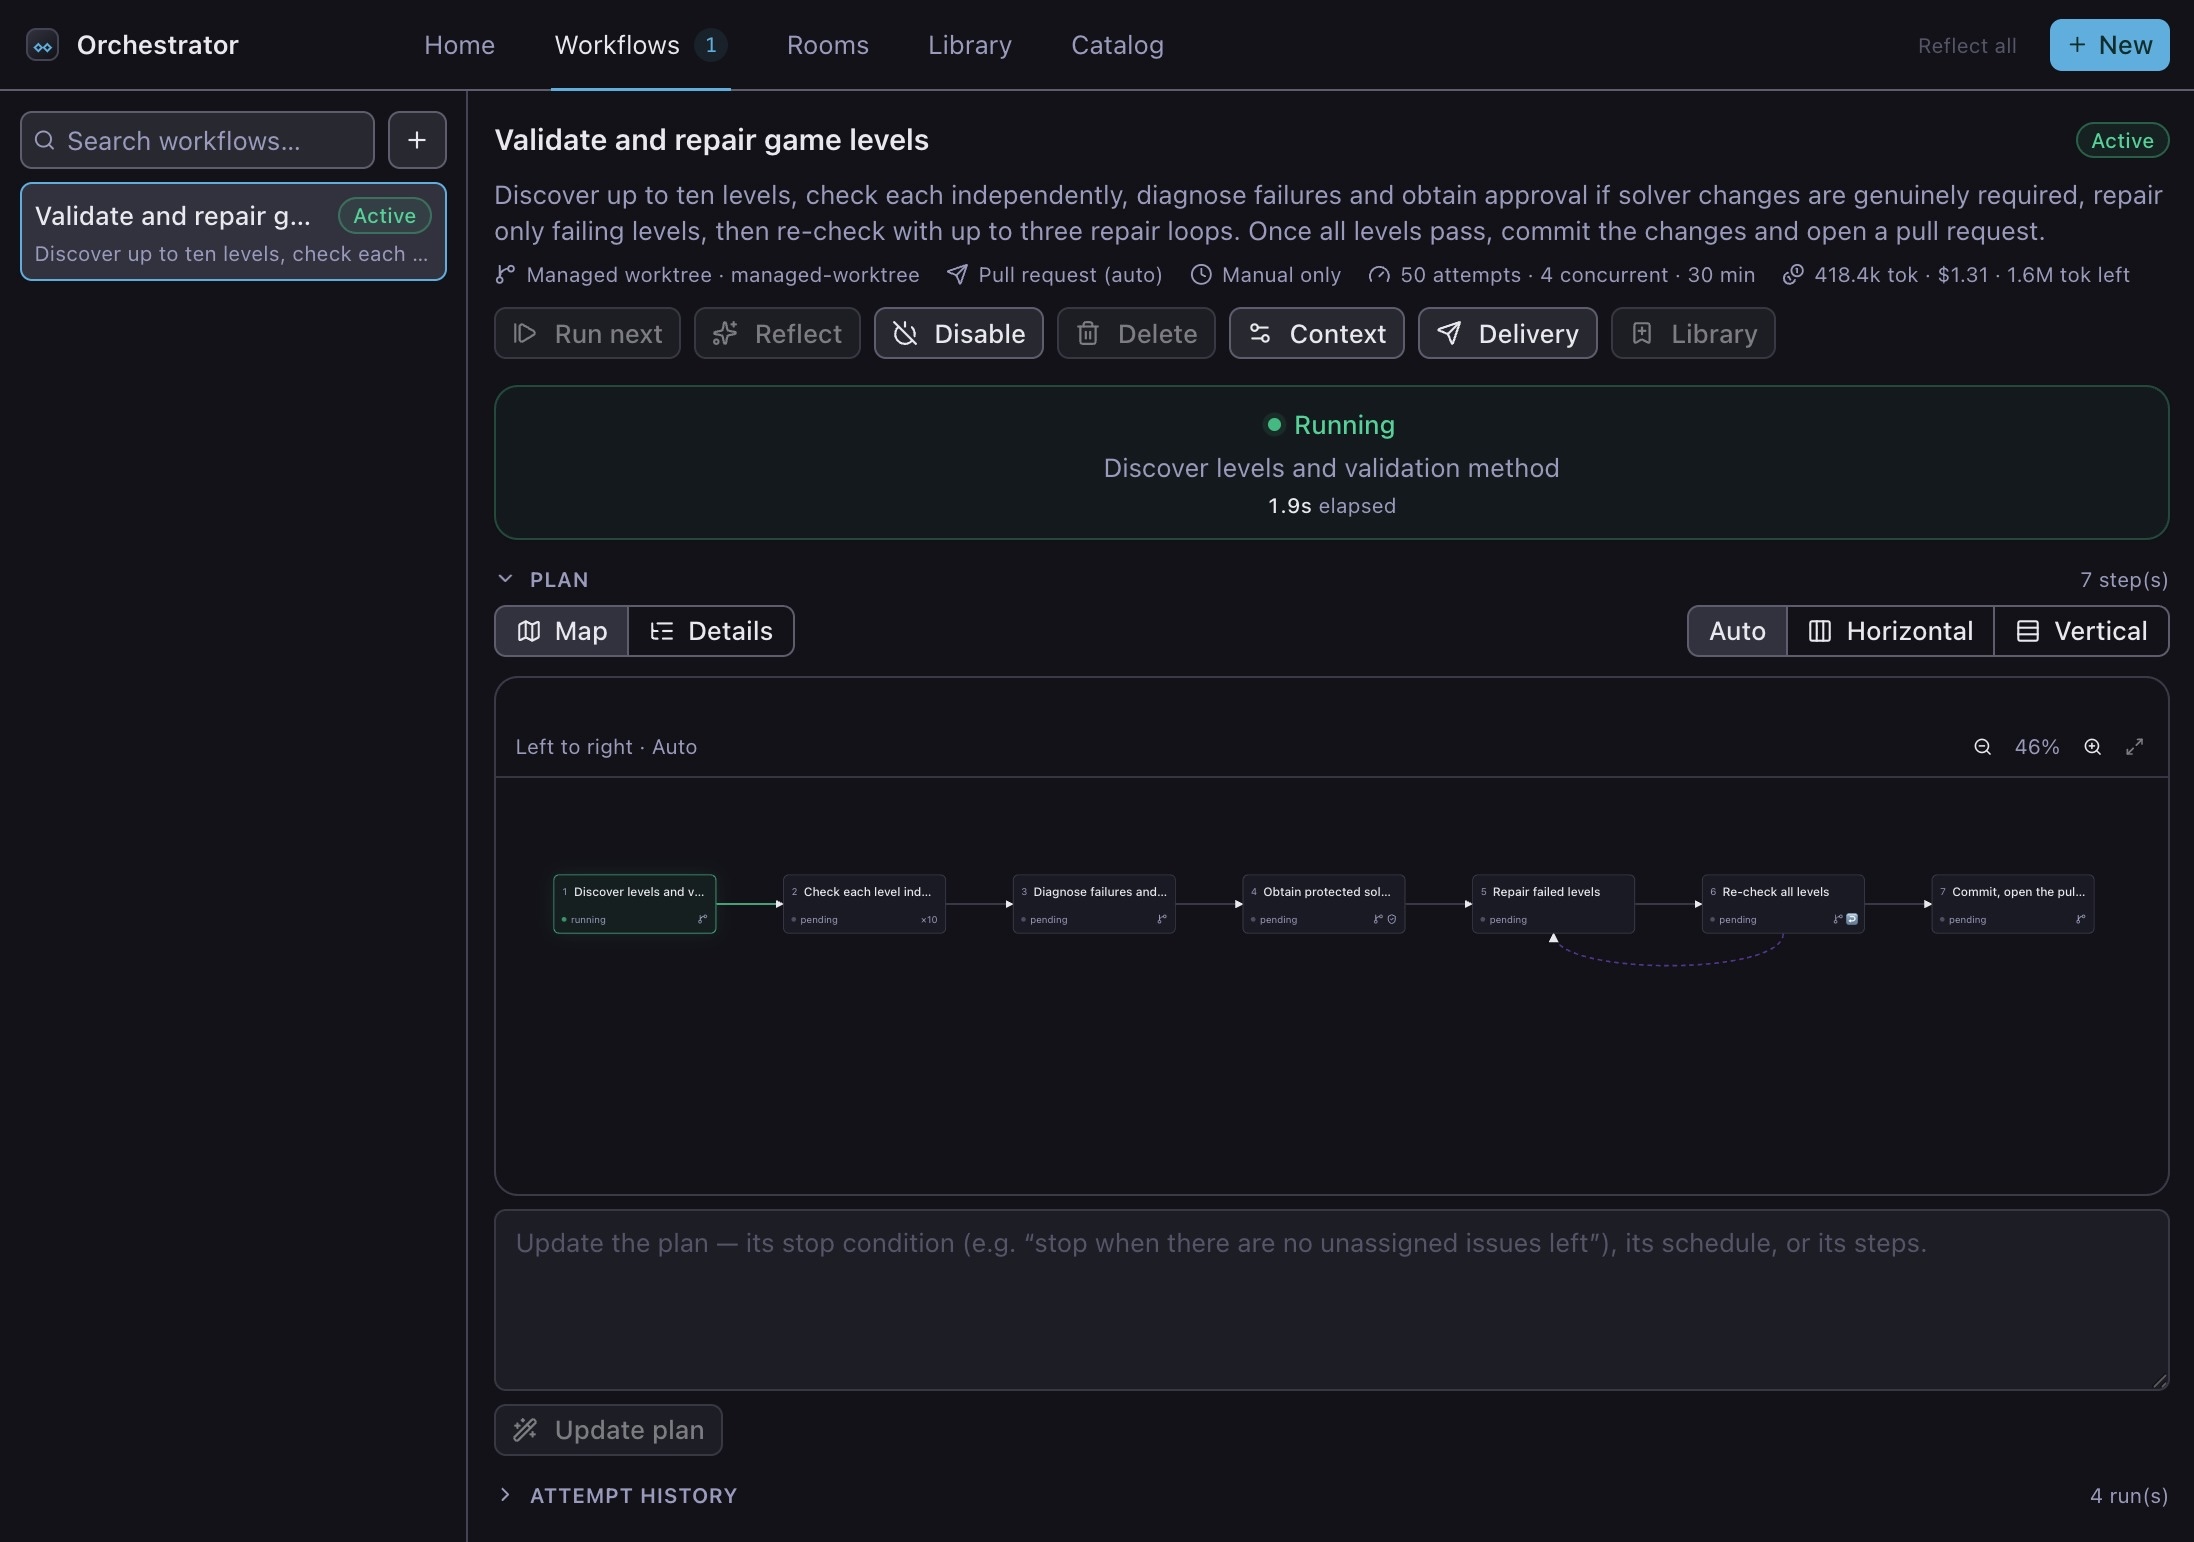Click Reflect all link
Viewport: 2194px width, 1542px height.
pos(1966,46)
